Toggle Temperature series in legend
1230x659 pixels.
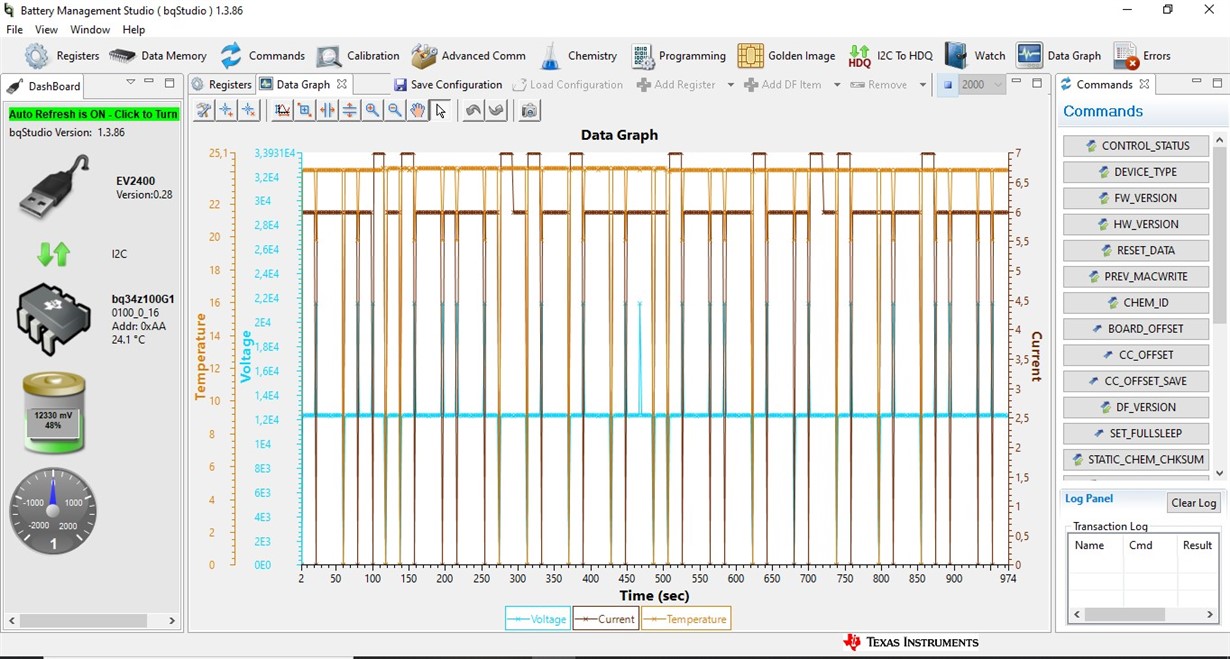click(x=686, y=619)
